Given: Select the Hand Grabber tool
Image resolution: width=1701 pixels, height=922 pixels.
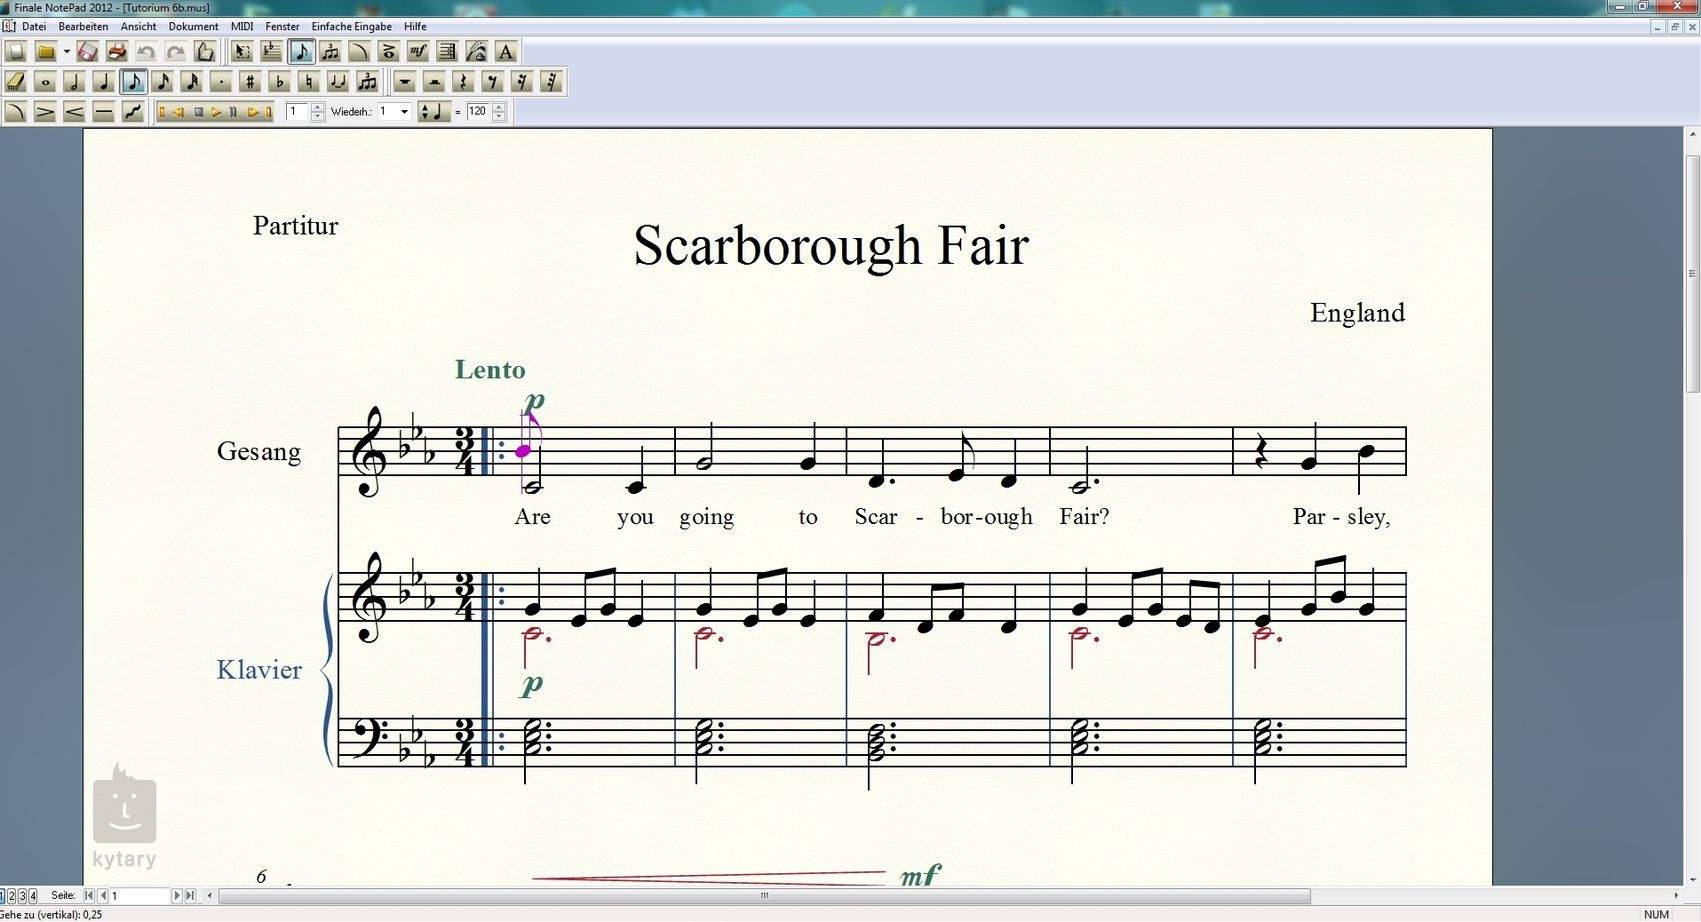Looking at the screenshot, I should tap(205, 52).
